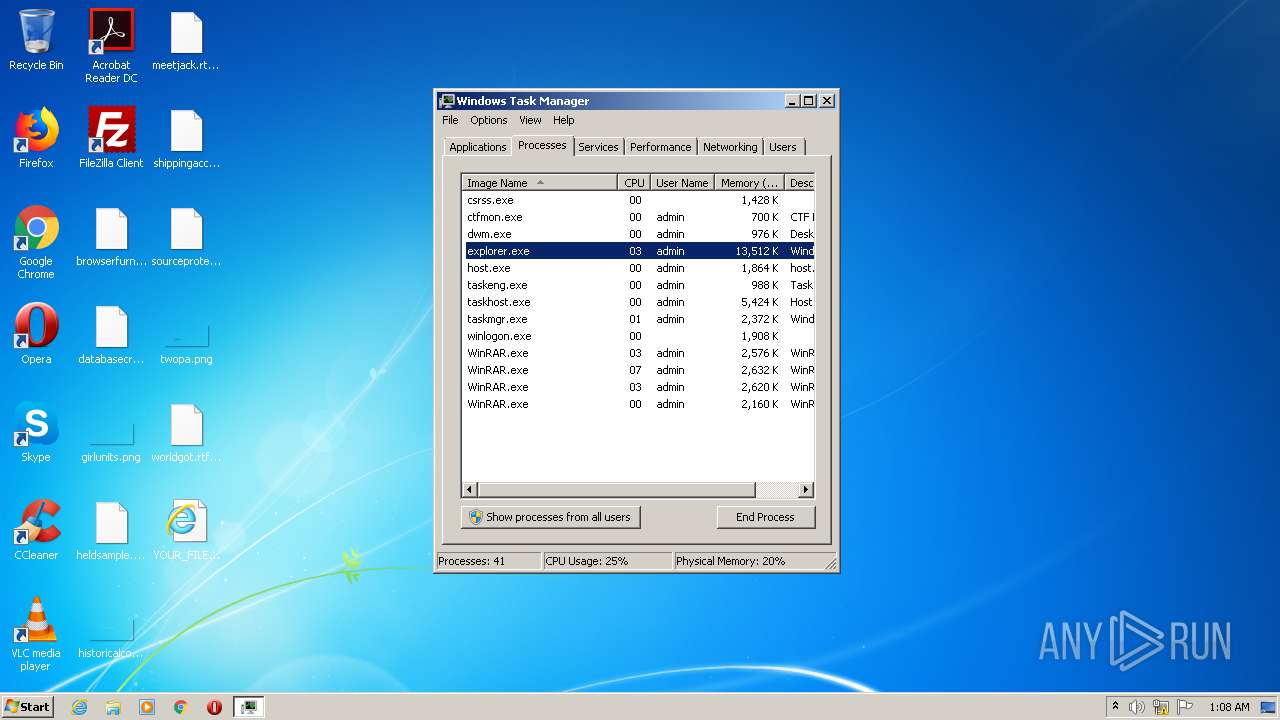Sort by Memory column header
Screen dimensions: 1280x720
pos(750,183)
